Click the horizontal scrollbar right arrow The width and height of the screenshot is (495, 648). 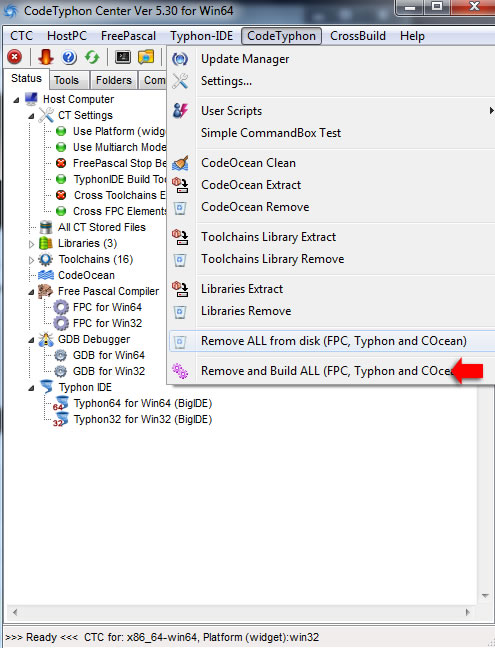coord(468,612)
